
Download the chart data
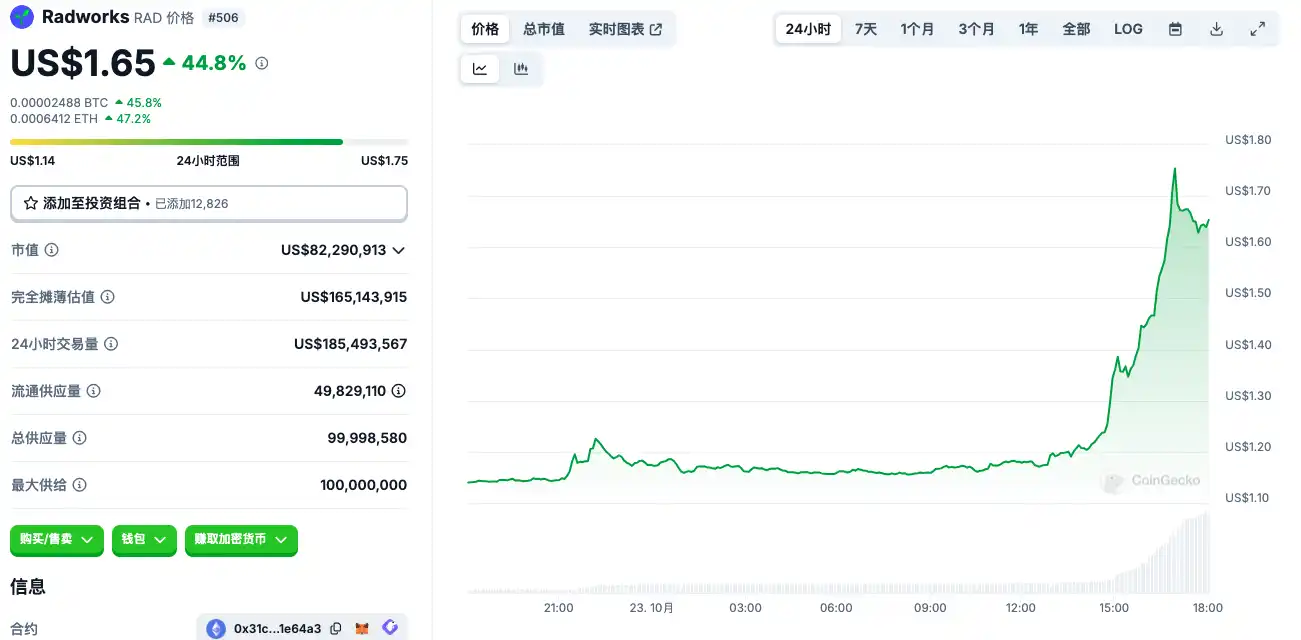(x=1216, y=29)
